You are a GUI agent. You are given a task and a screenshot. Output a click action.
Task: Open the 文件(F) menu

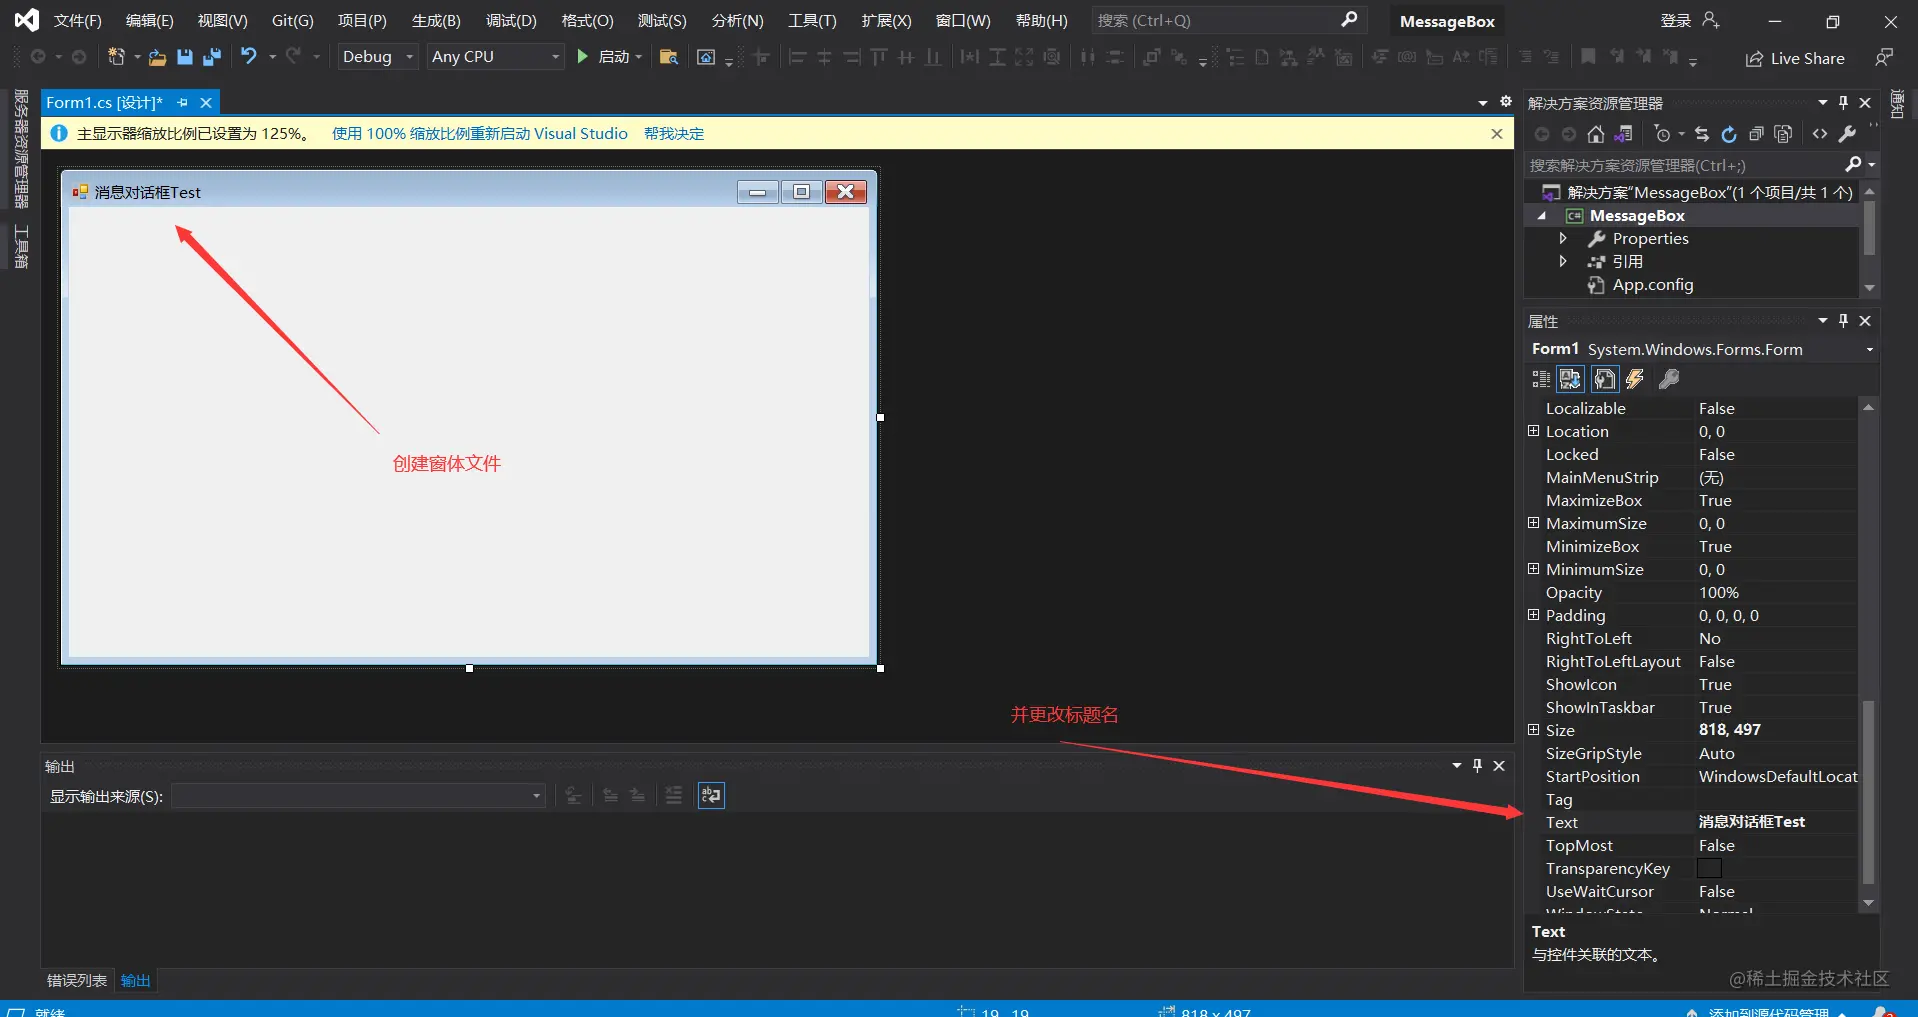pyautogui.click(x=77, y=20)
